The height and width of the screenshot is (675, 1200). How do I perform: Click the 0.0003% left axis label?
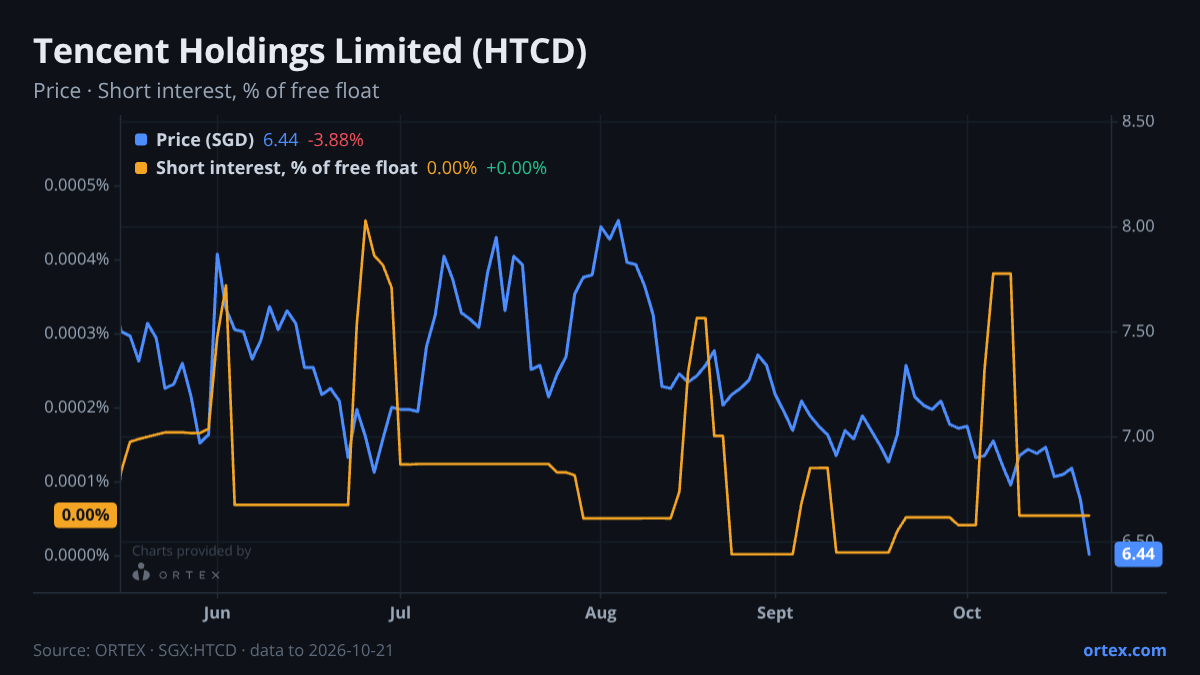pyautogui.click(x=76, y=333)
